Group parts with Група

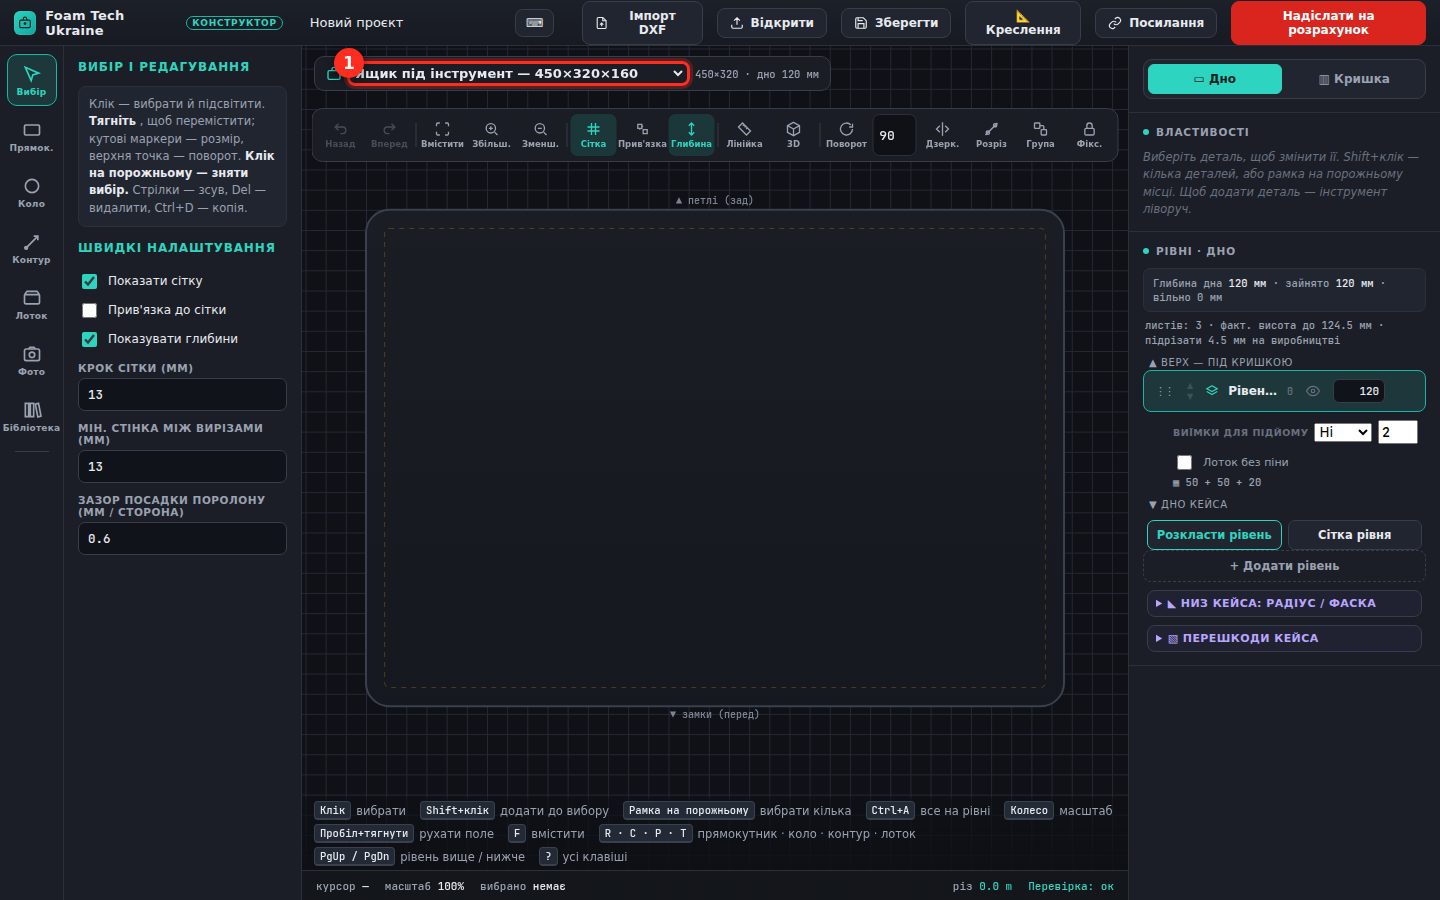click(1040, 135)
